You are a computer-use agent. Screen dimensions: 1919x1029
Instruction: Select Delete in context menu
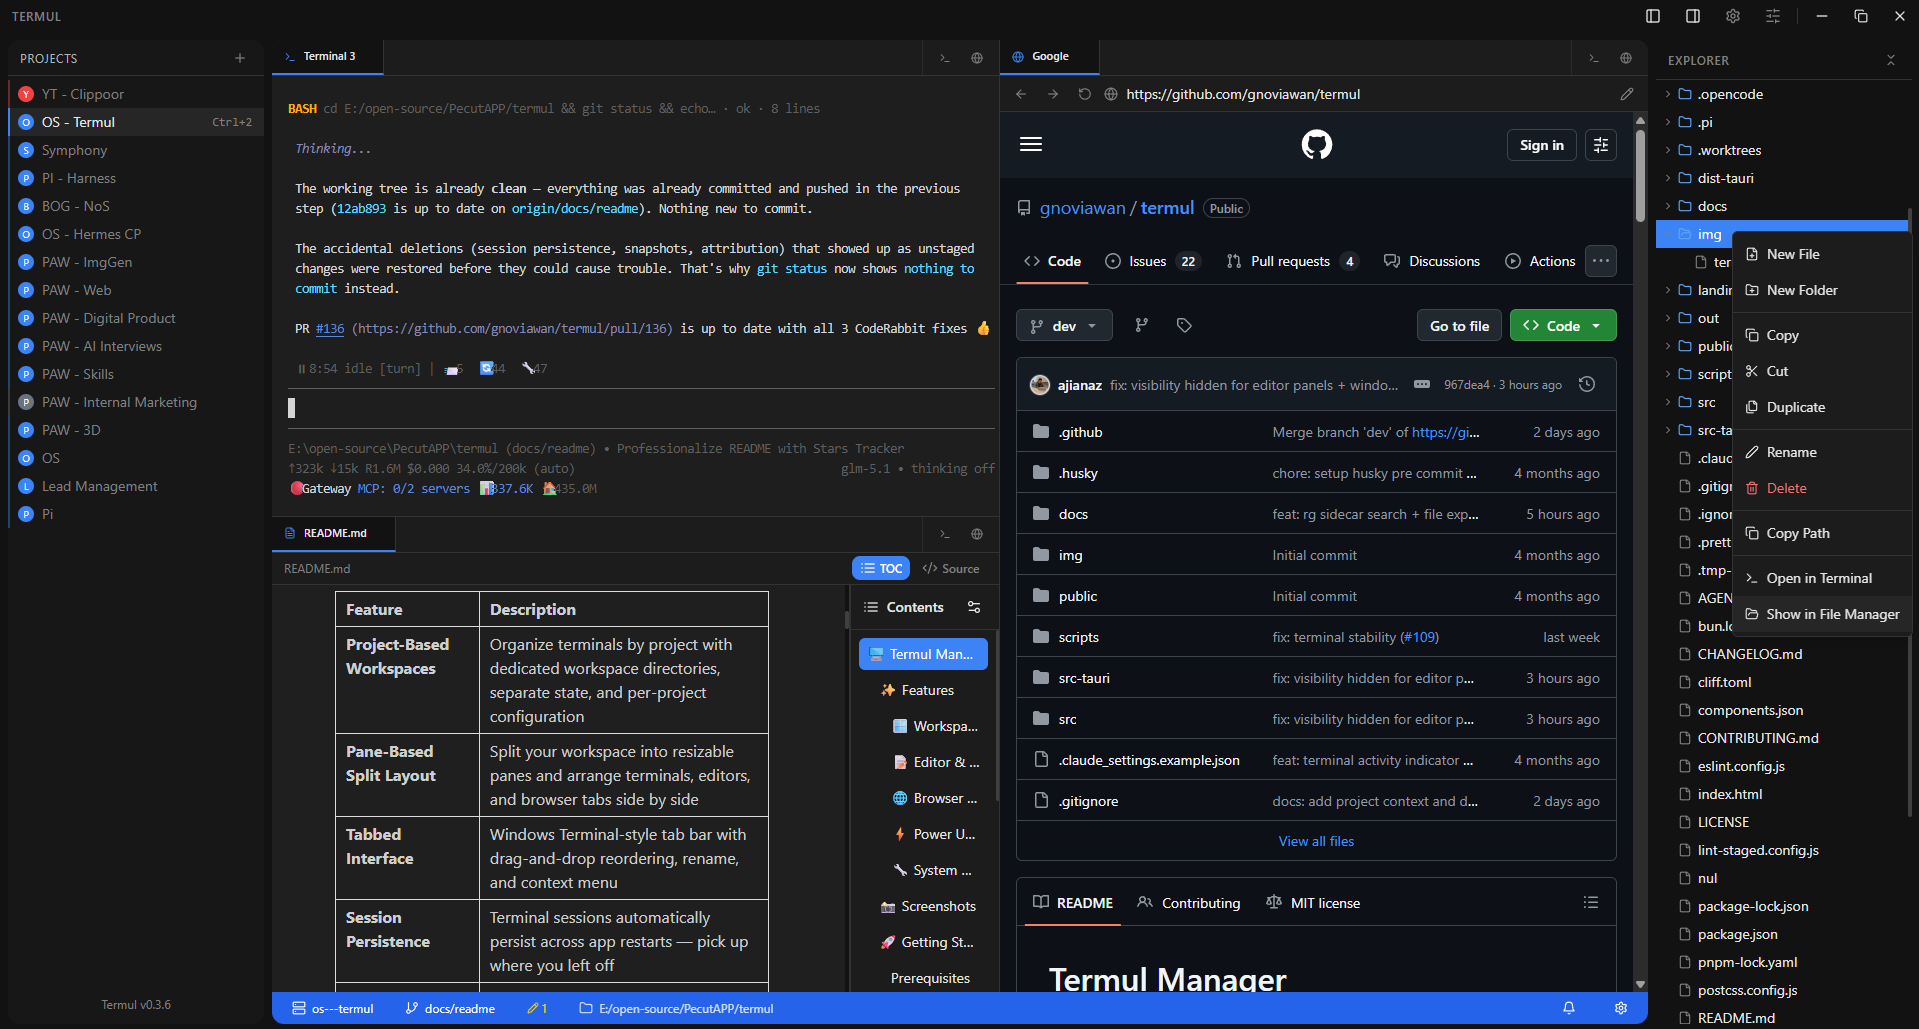click(1822, 488)
